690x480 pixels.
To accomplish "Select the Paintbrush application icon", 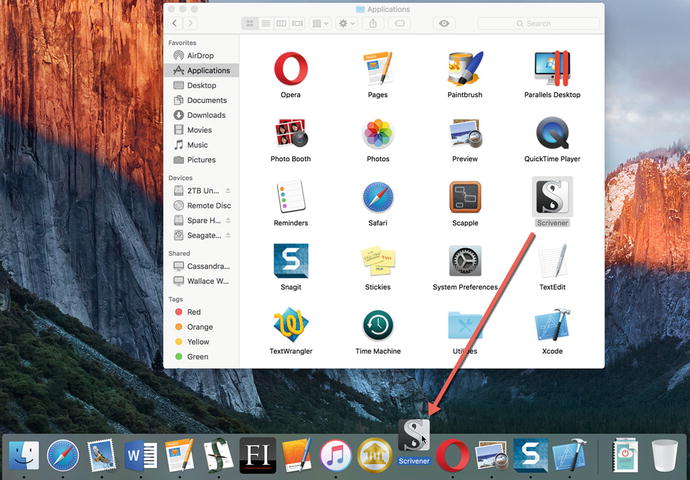I will pos(465,69).
